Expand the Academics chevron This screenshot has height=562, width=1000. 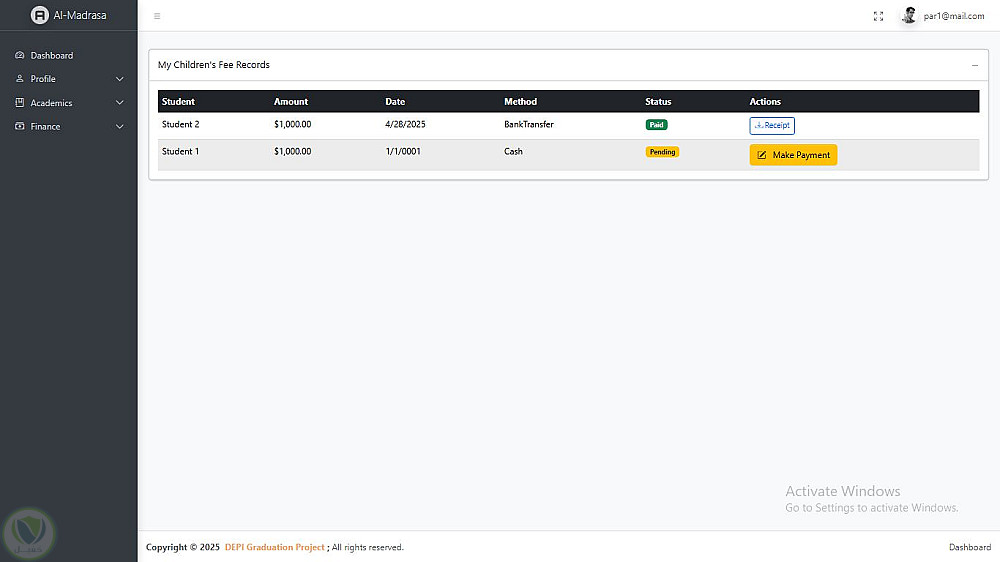[x=119, y=103]
